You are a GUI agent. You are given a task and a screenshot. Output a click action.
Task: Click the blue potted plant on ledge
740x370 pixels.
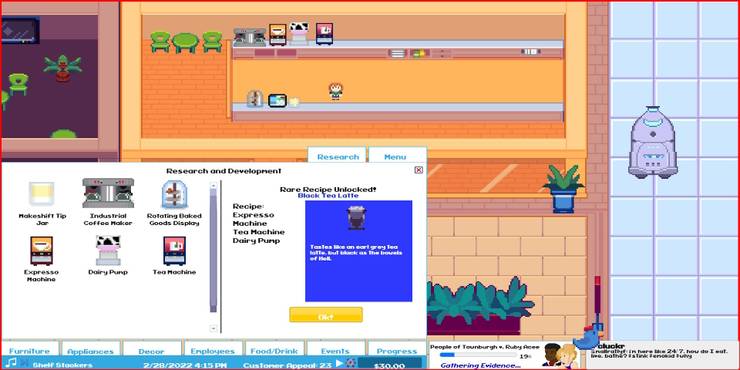[563, 189]
